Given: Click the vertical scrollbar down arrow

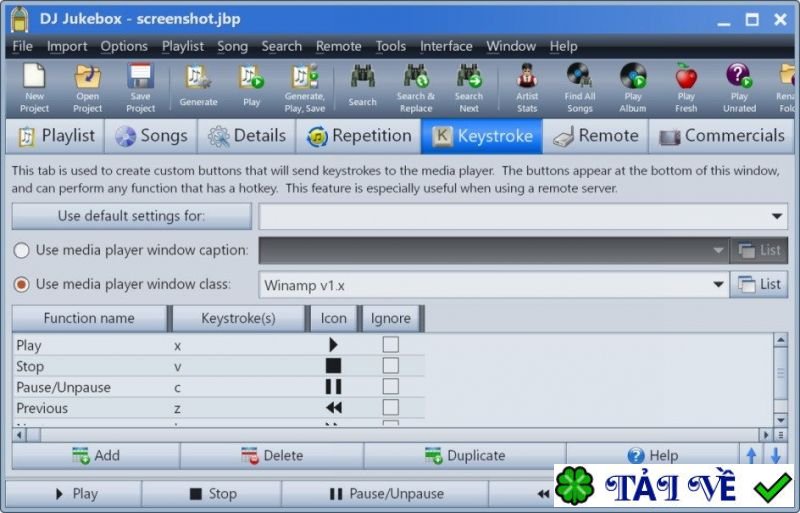Looking at the screenshot, I should (781, 420).
